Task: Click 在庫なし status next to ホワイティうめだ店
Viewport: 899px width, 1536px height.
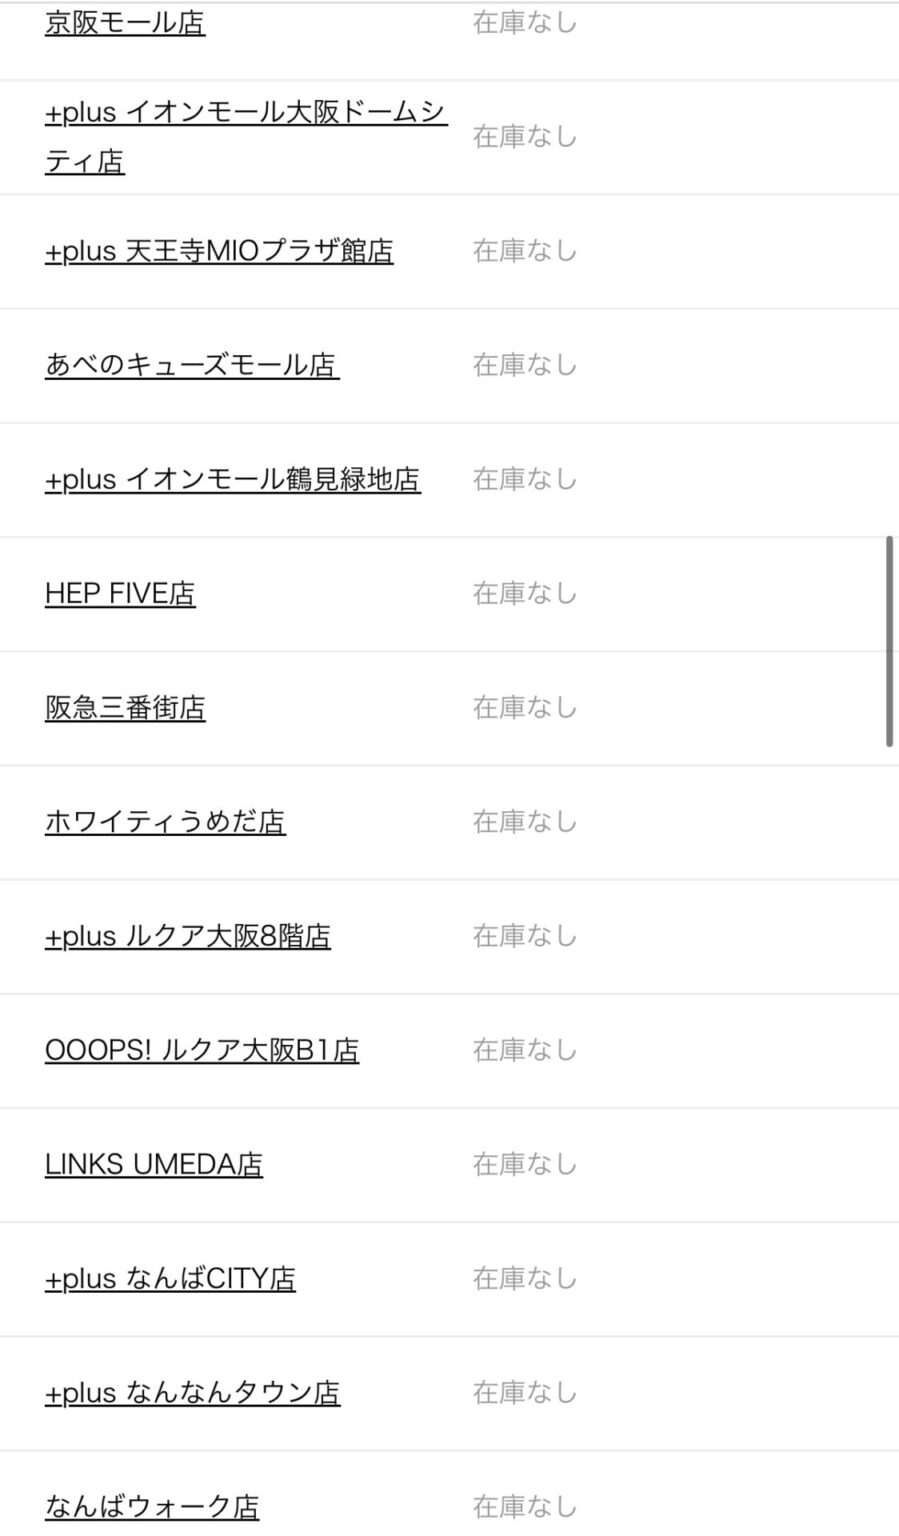Action: [x=525, y=822]
